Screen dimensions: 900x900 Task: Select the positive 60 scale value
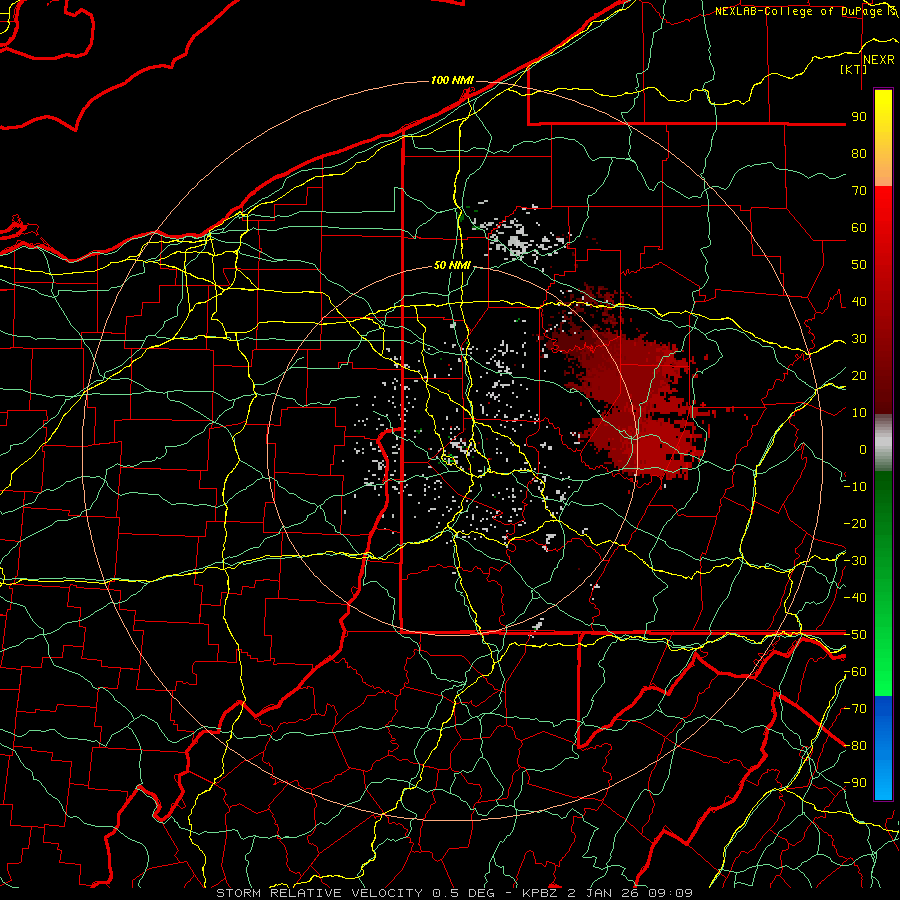point(859,228)
